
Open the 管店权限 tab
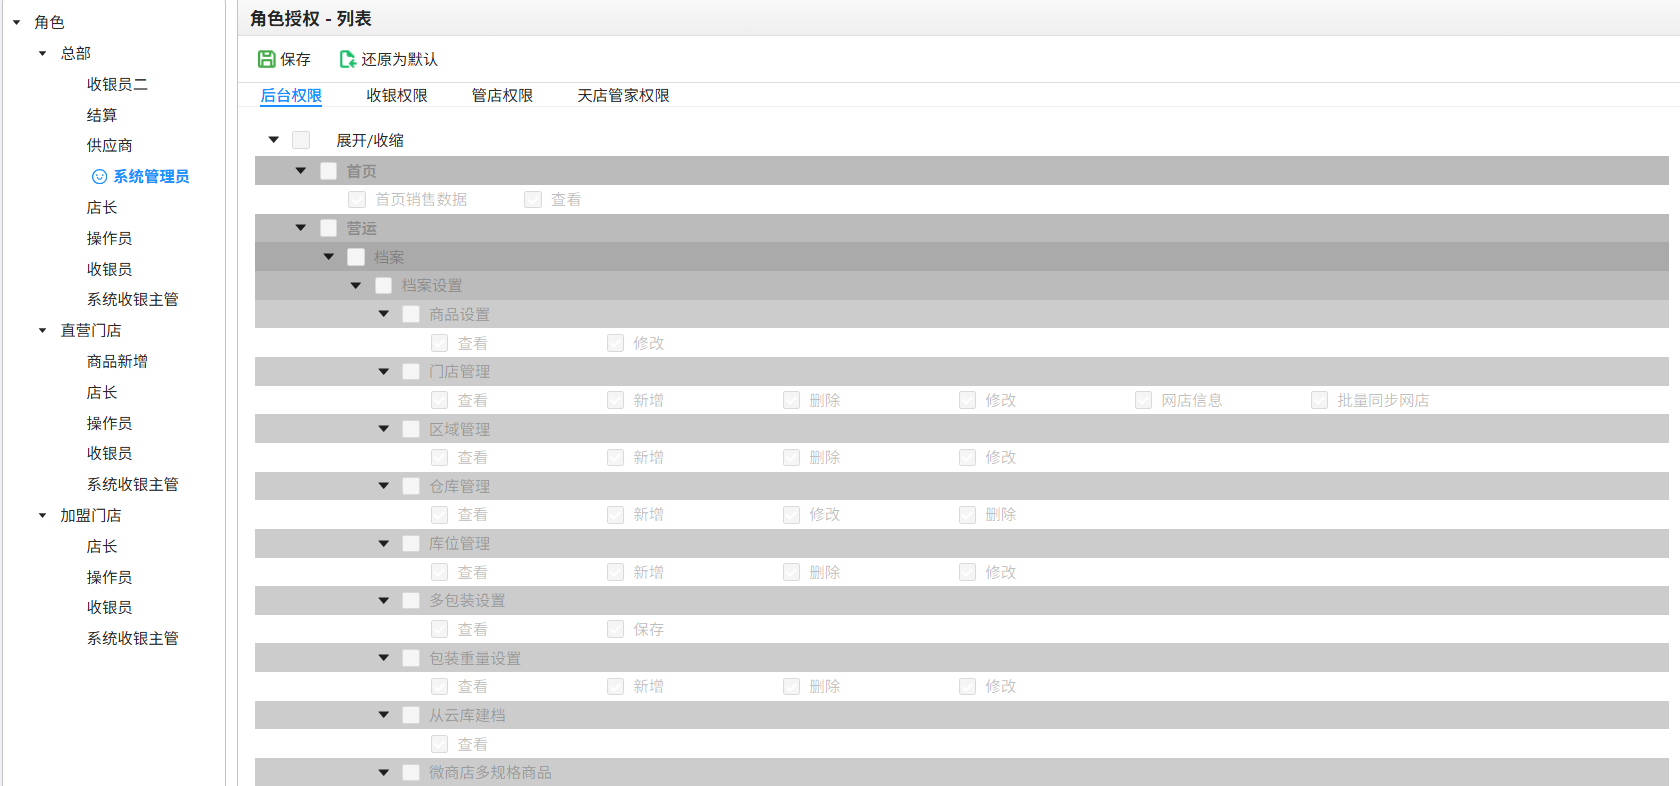[x=502, y=95]
